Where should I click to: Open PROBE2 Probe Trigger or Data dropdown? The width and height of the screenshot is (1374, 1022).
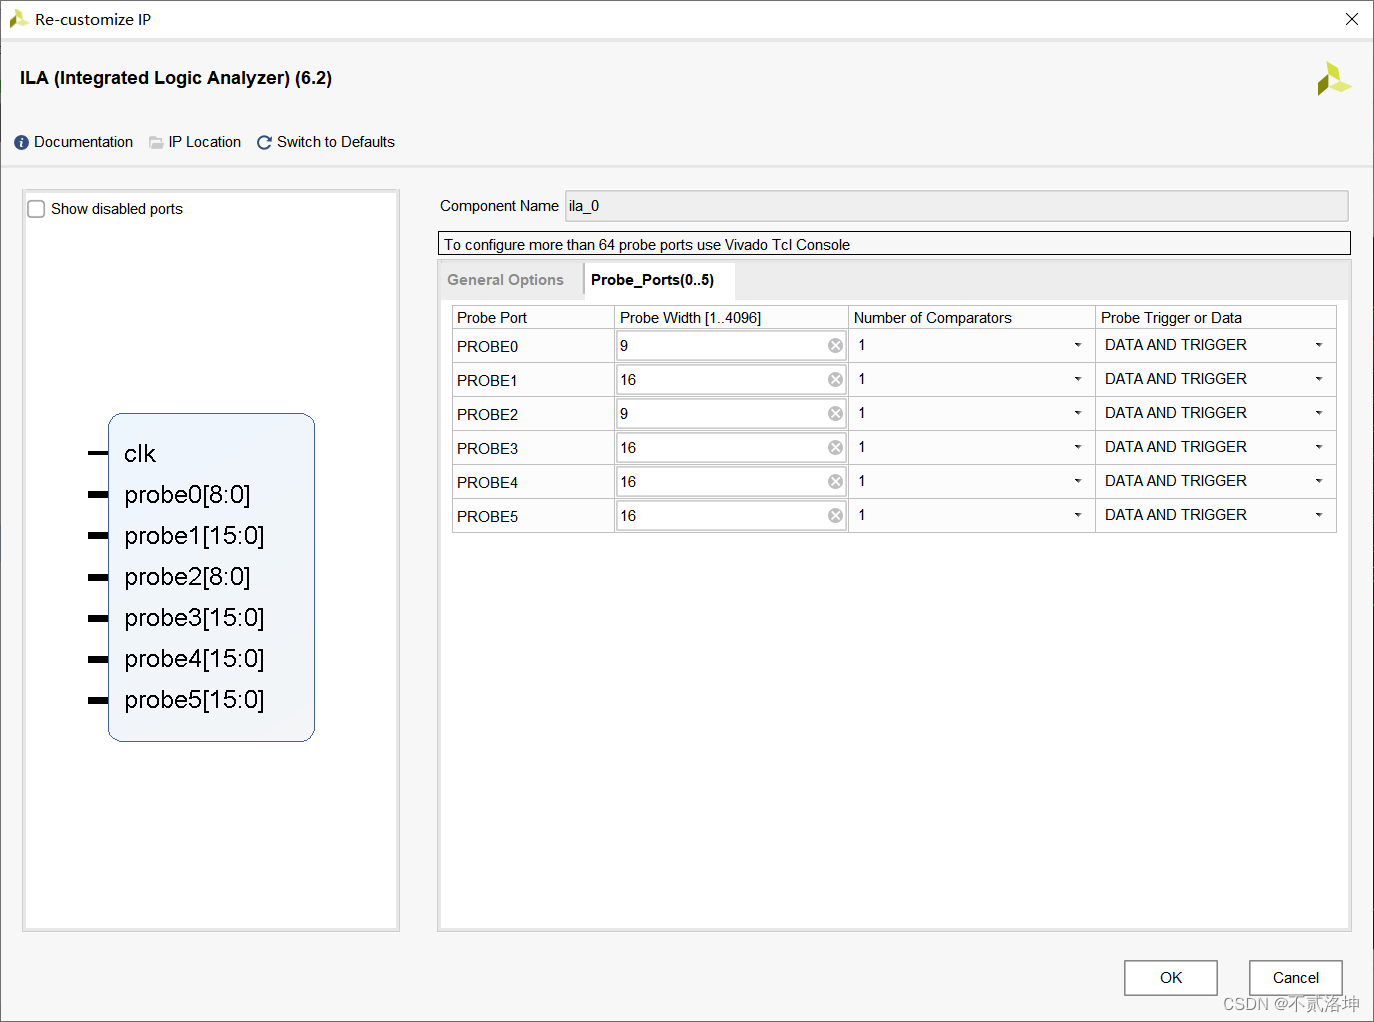pos(1319,413)
